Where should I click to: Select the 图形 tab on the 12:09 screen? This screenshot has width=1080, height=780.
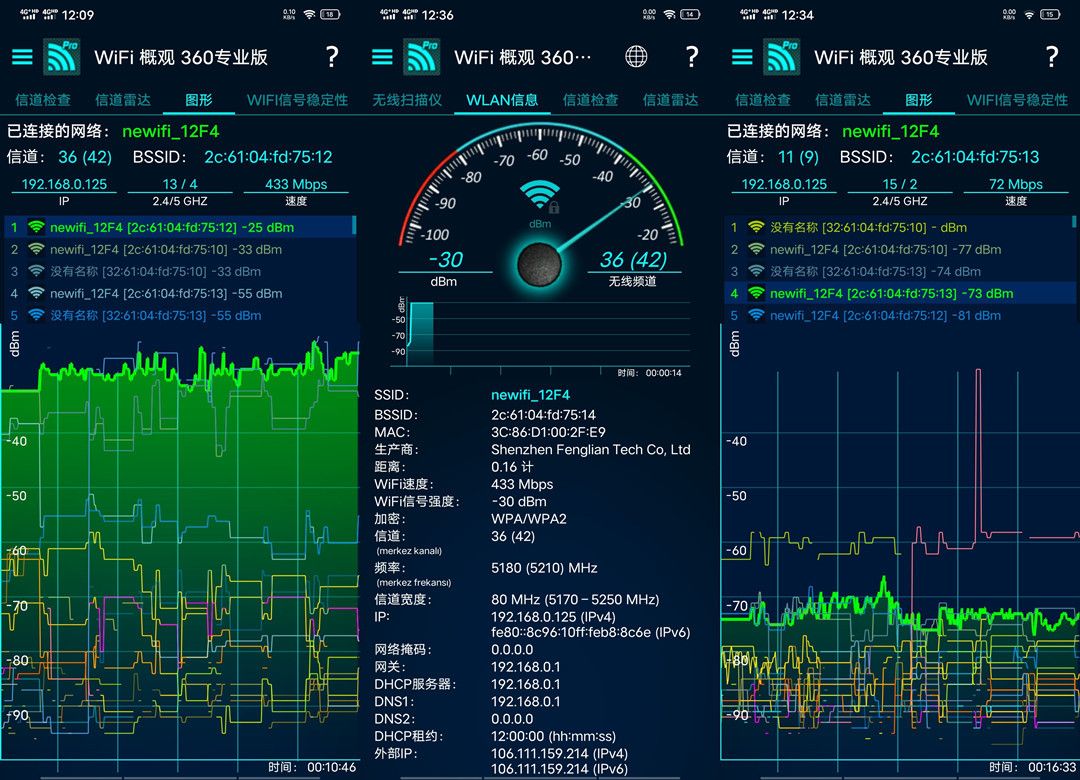[x=199, y=100]
